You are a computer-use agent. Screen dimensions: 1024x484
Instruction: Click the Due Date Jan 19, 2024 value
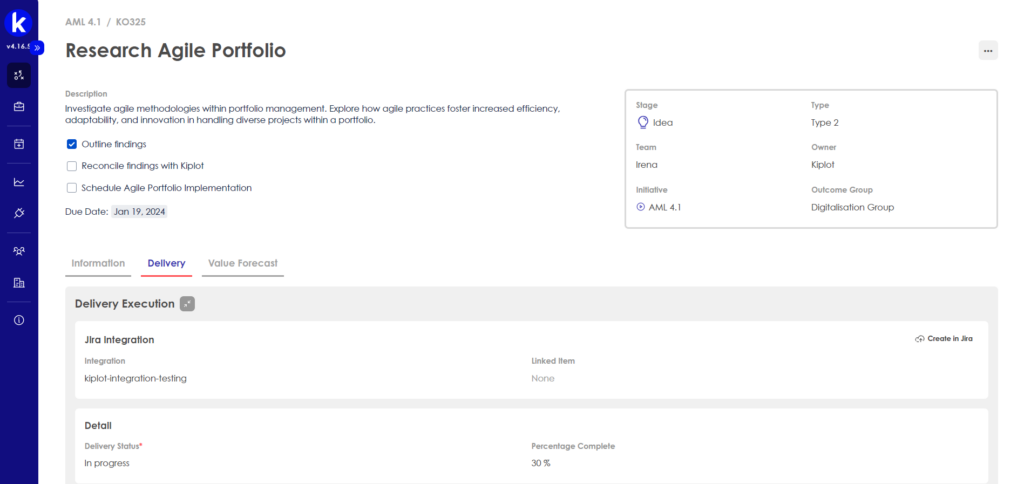(139, 212)
